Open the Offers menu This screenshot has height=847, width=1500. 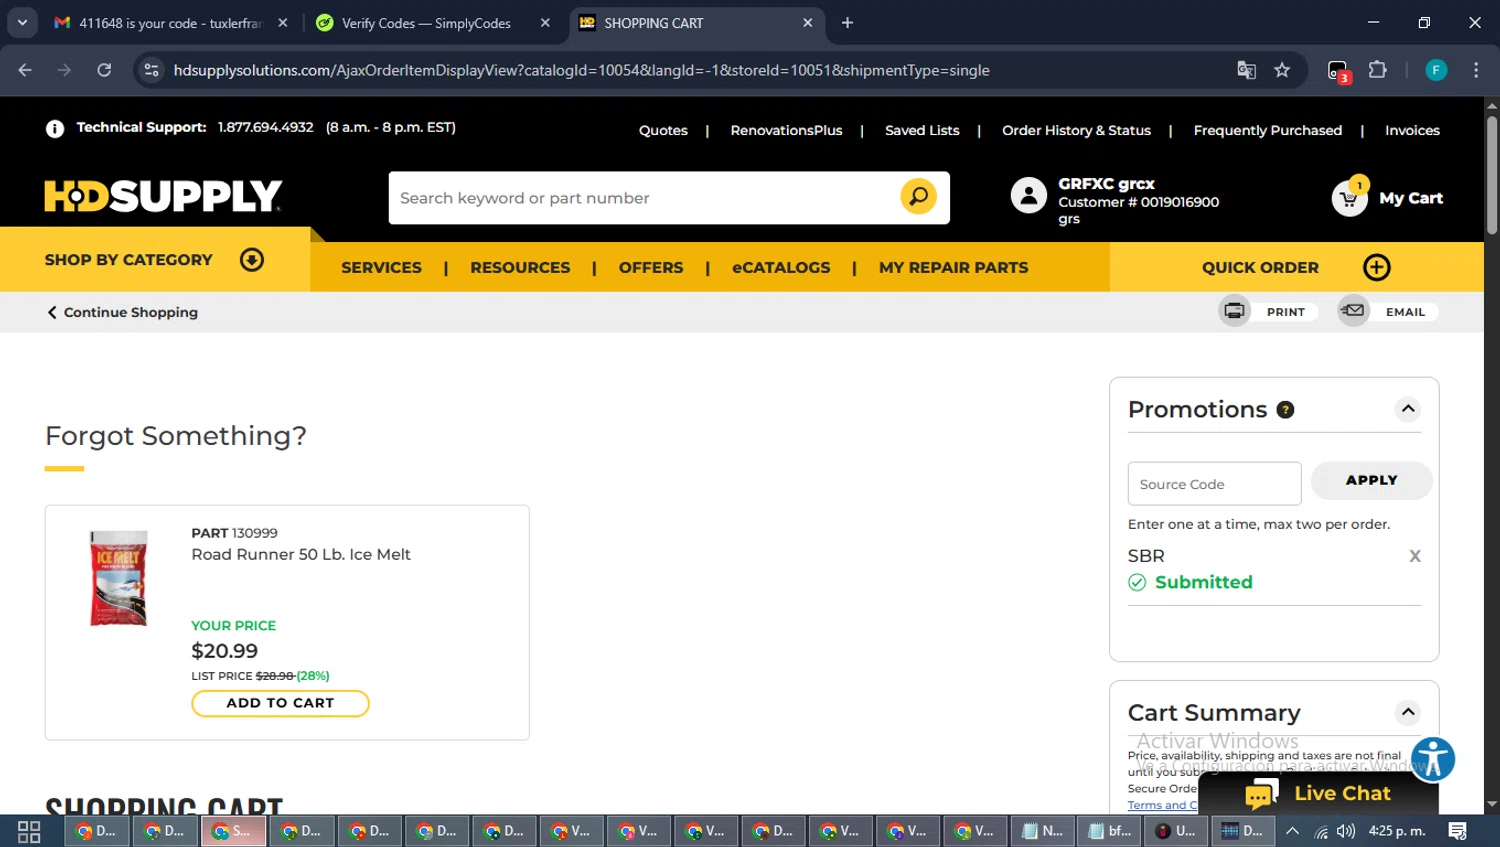click(x=651, y=268)
